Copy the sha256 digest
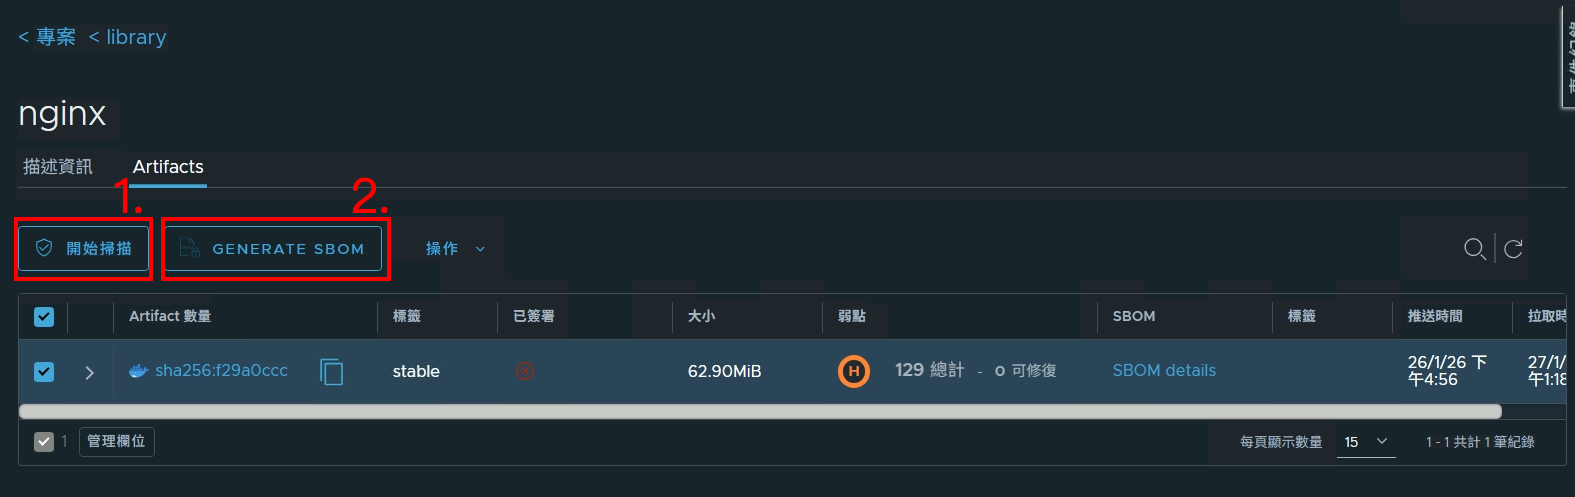Image resolution: width=1575 pixels, height=497 pixels. [x=332, y=372]
